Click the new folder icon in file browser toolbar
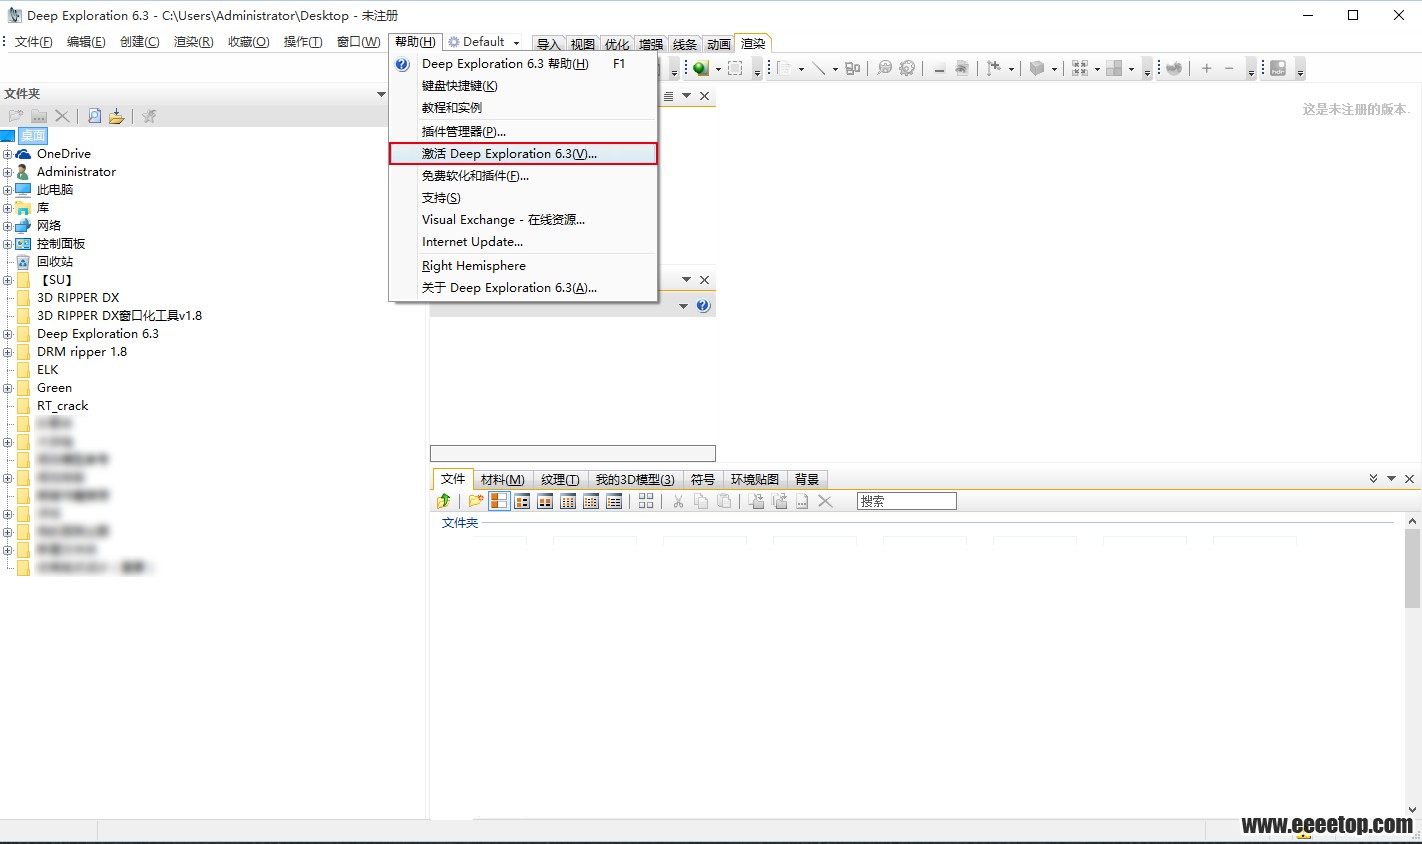1422x844 pixels. [476, 501]
